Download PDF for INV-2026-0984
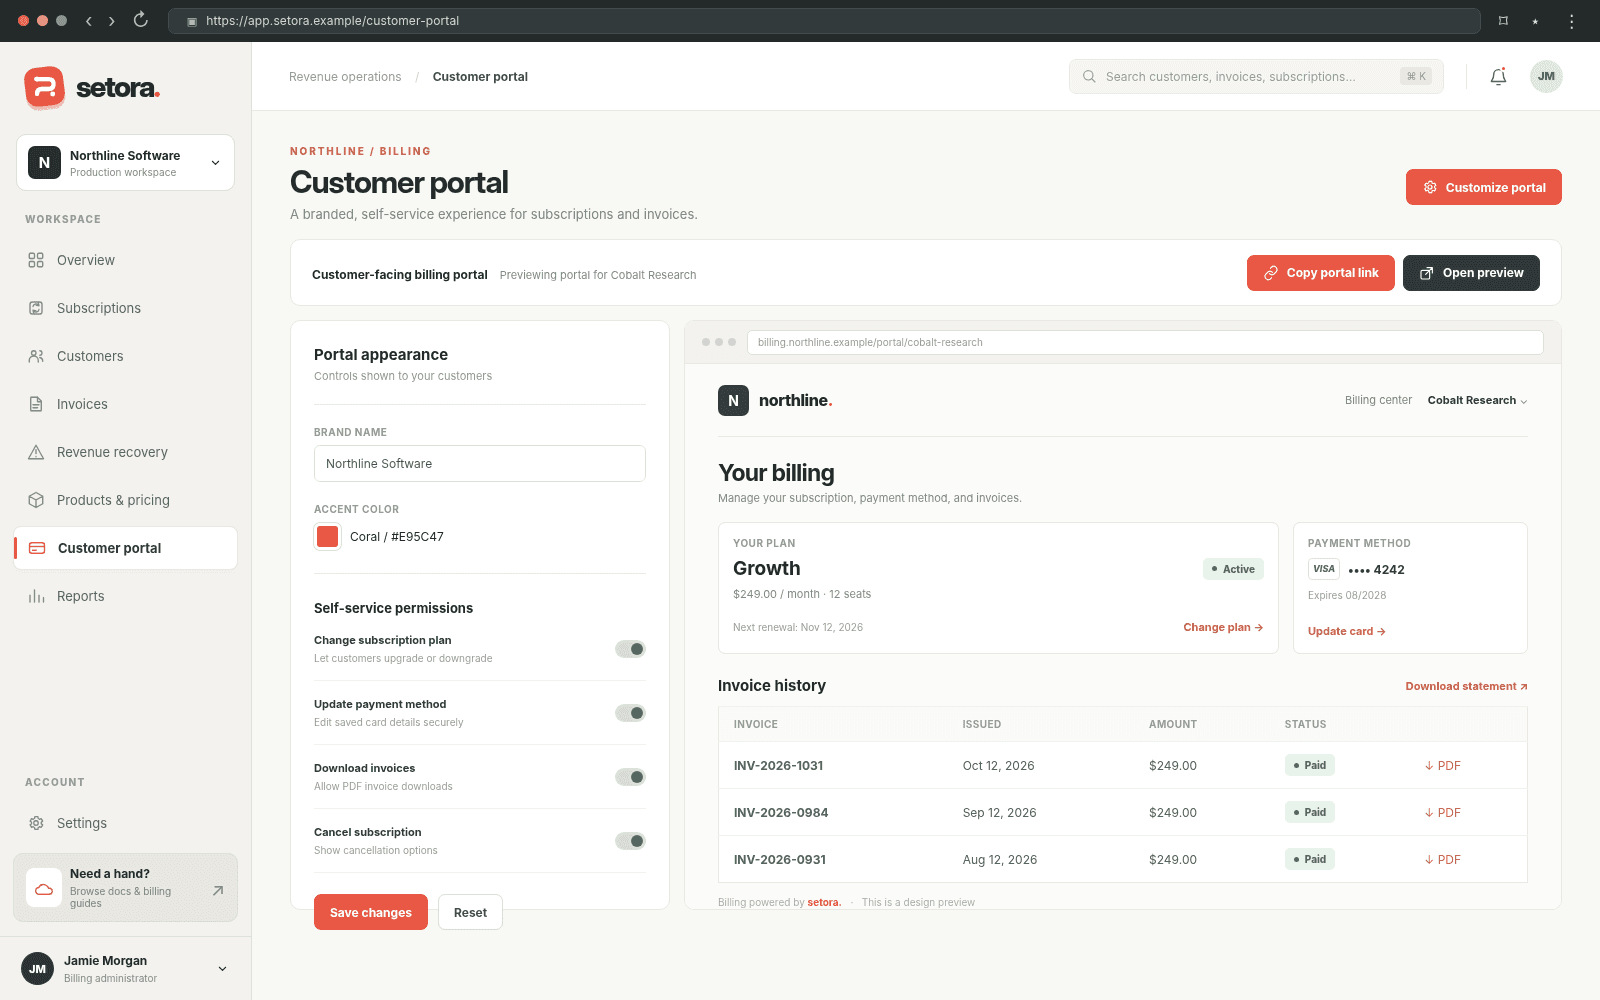Viewport: 1600px width, 1000px height. pos(1442,813)
